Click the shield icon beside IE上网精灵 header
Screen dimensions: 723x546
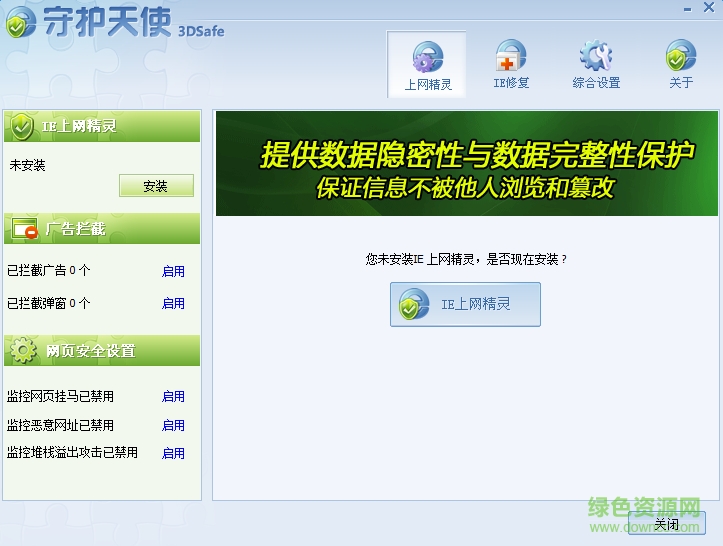(x=22, y=126)
